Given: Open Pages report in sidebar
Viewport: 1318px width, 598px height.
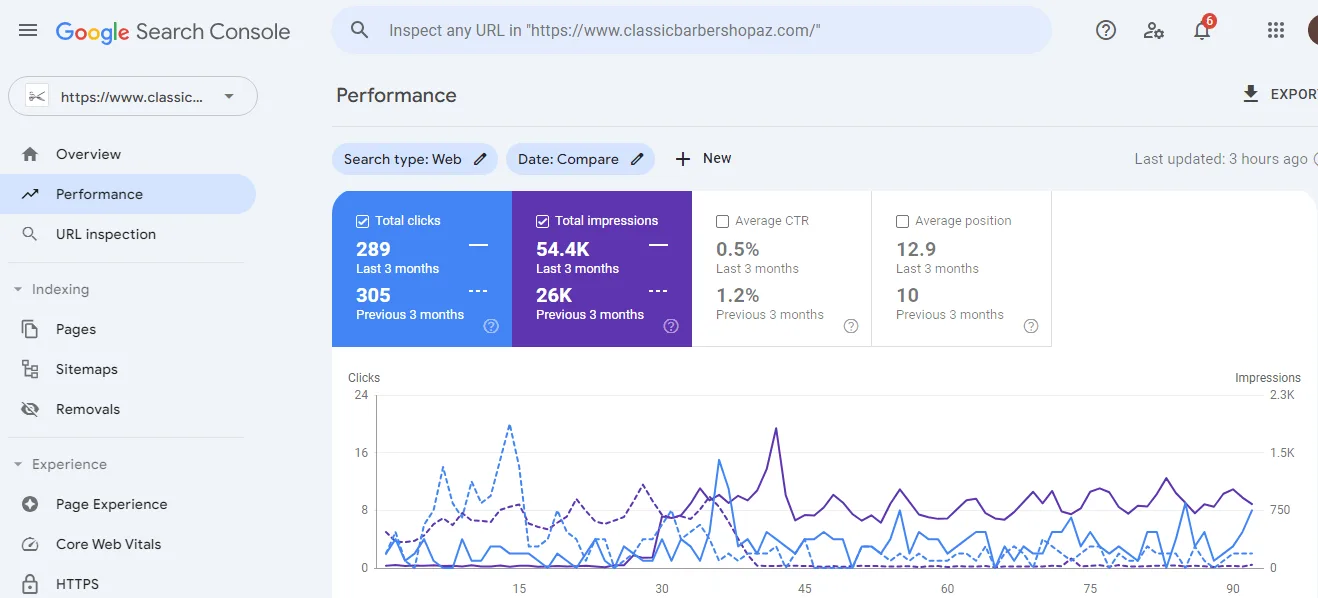Looking at the screenshot, I should (x=128, y=329).
